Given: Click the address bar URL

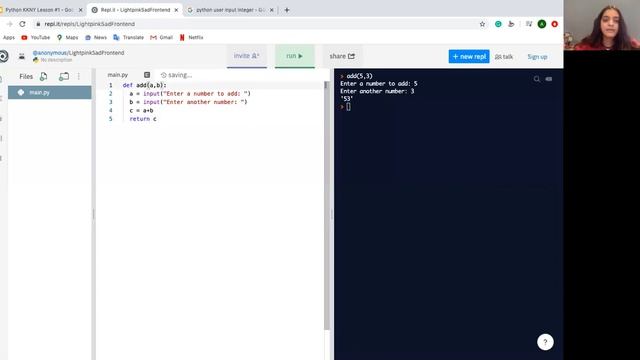Looking at the screenshot, I should (89, 24).
